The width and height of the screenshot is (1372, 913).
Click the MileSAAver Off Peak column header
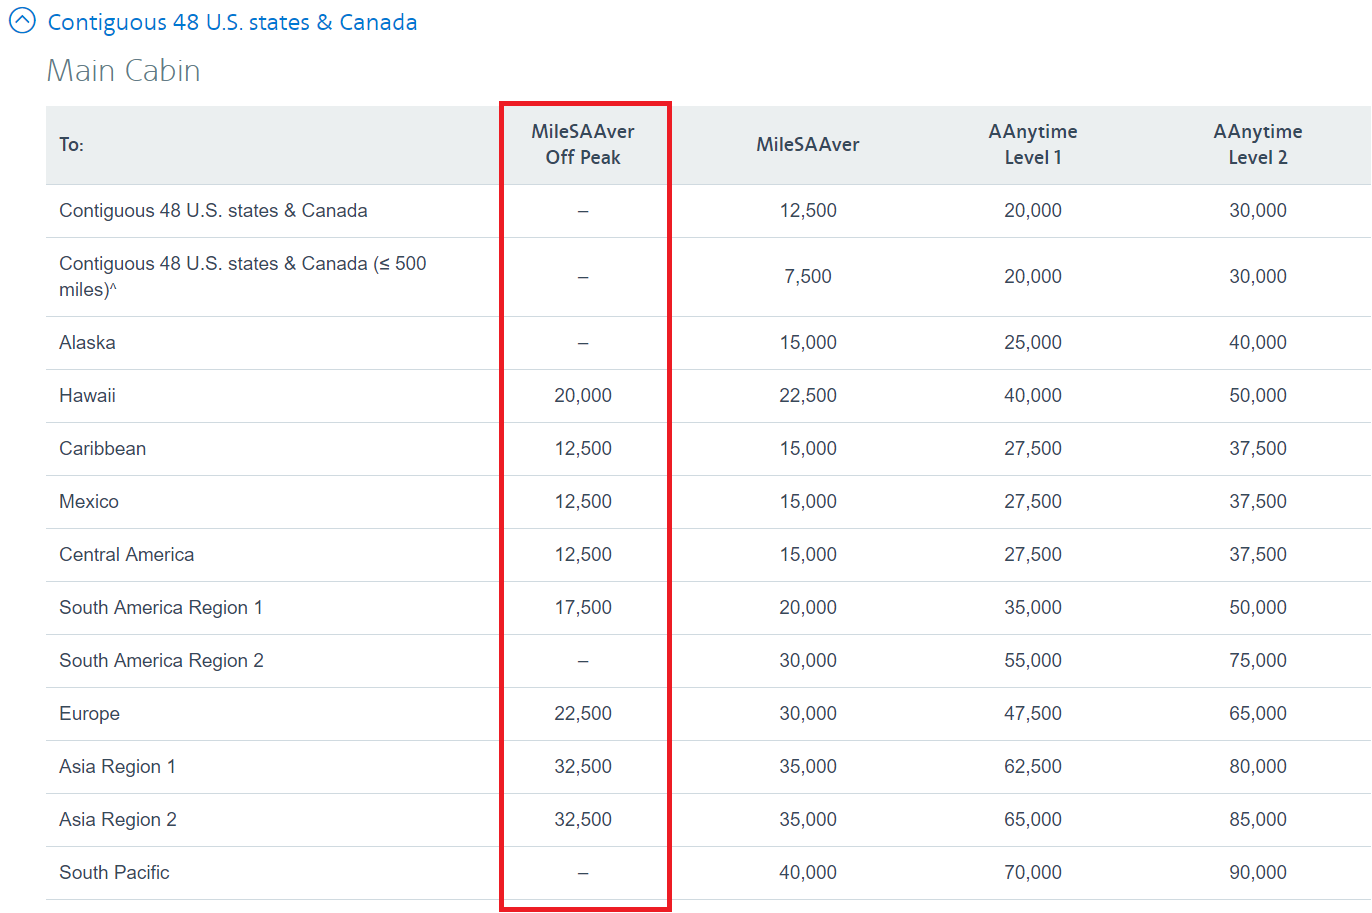[583, 145]
